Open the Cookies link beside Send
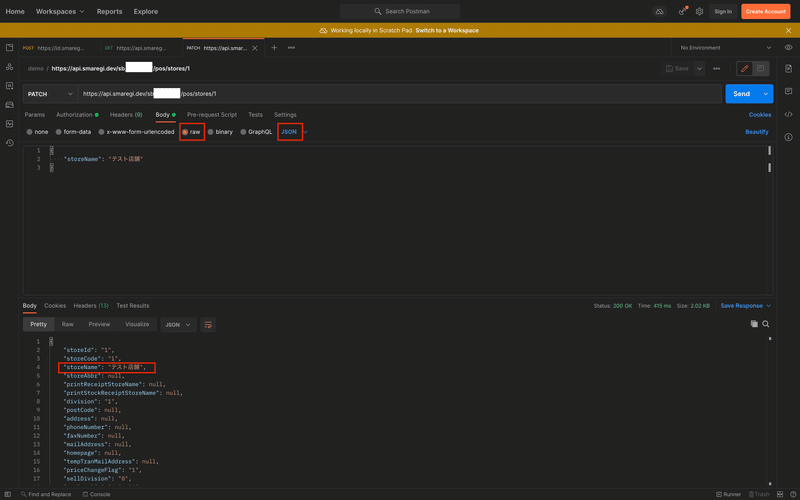This screenshot has width=800, height=500. tap(760, 115)
